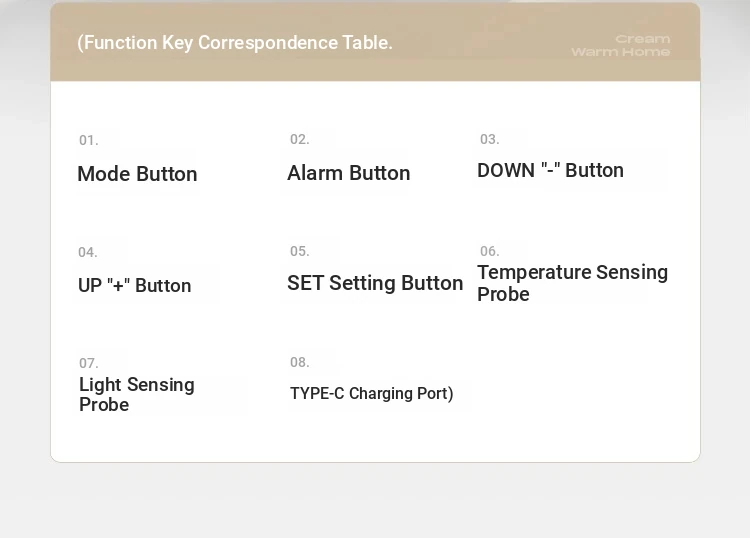Click the 08. number label
This screenshot has width=750, height=538.
tap(300, 362)
